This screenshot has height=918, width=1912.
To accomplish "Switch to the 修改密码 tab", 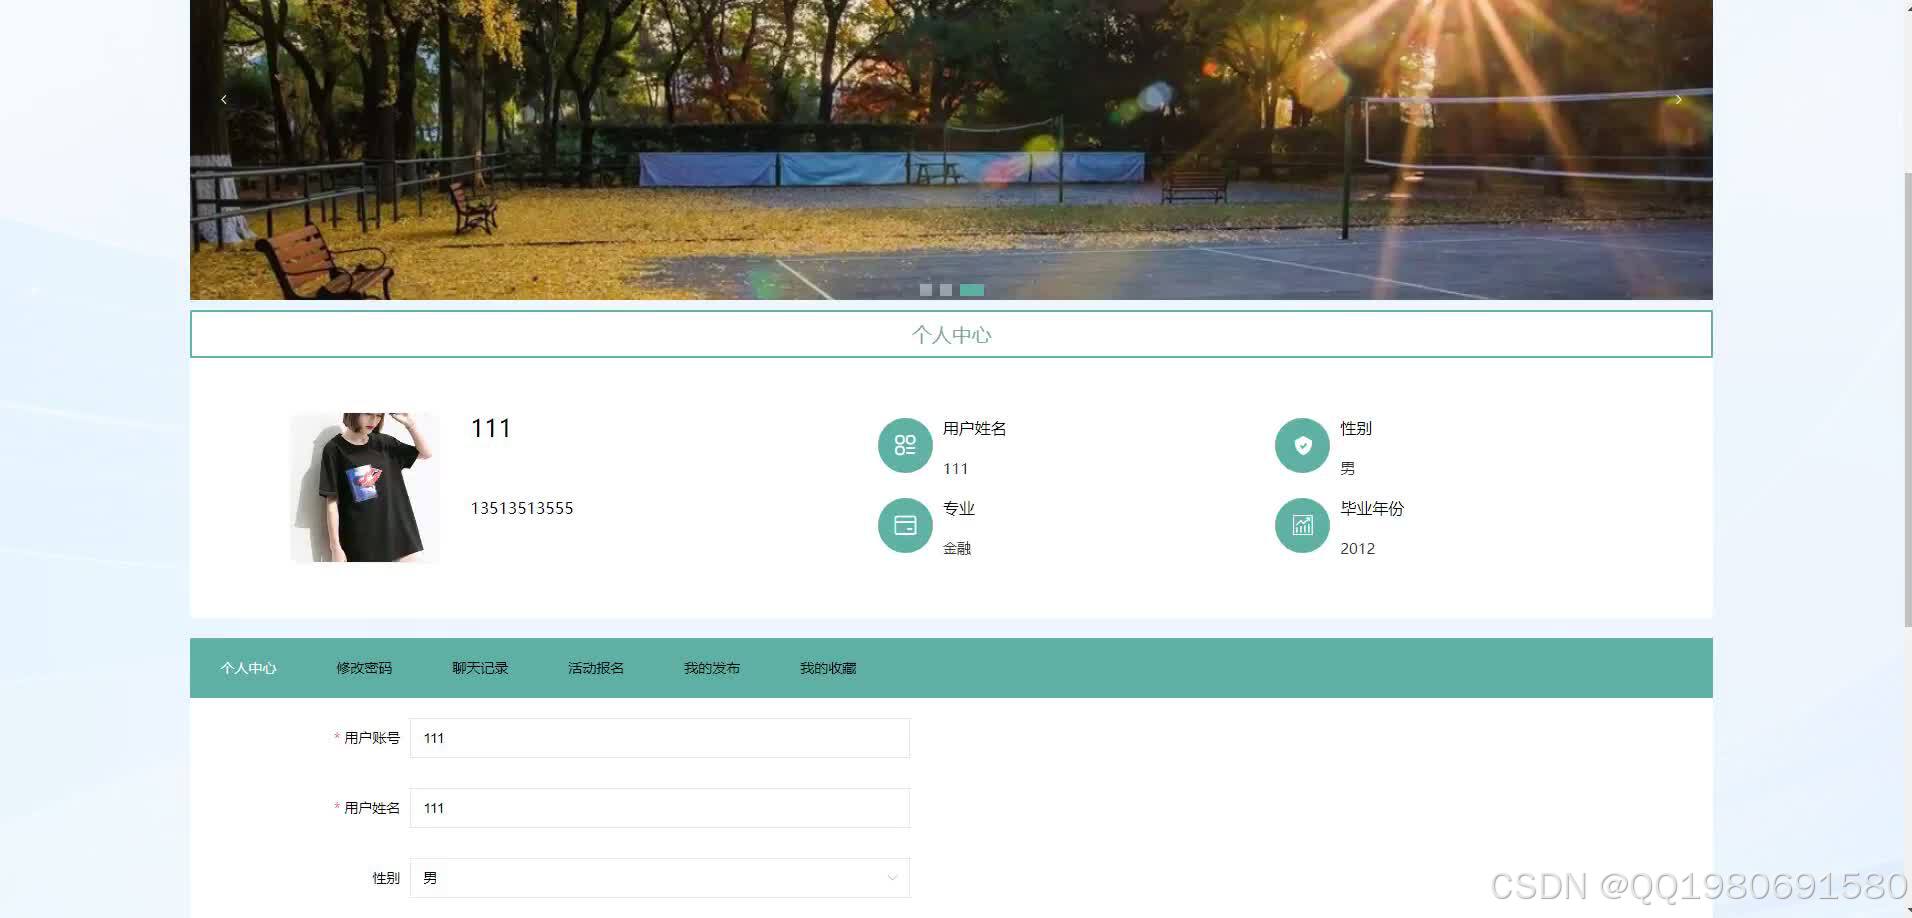I will click(364, 667).
